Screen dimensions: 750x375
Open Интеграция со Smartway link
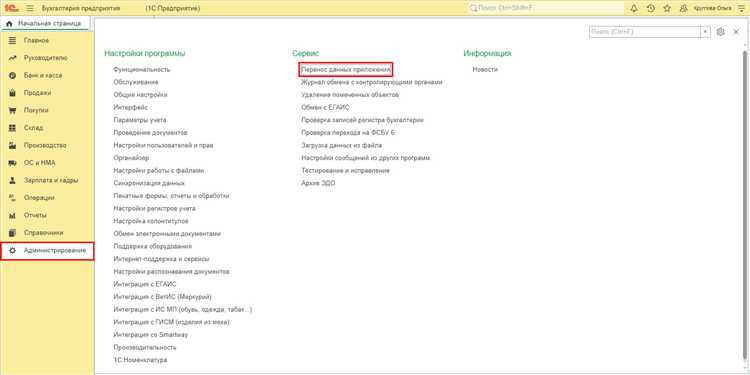151,335
